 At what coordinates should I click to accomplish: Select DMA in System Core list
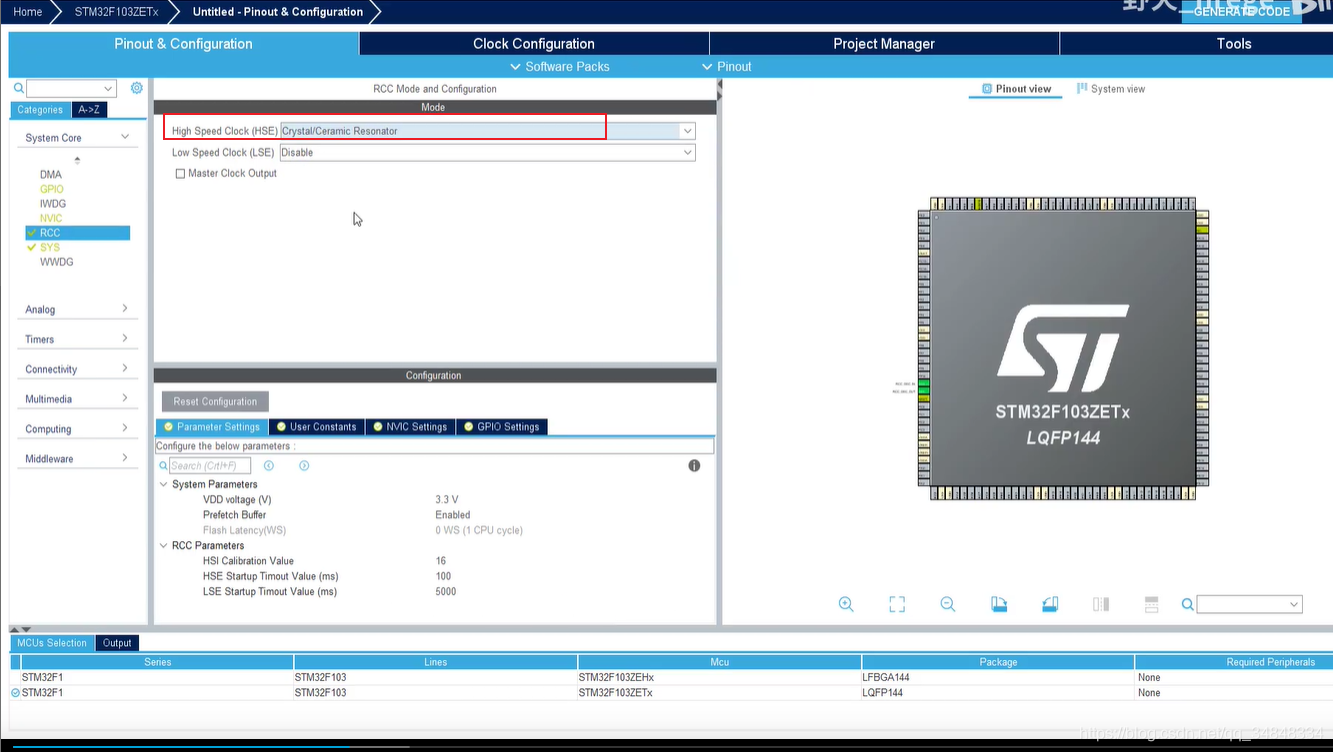click(51, 174)
